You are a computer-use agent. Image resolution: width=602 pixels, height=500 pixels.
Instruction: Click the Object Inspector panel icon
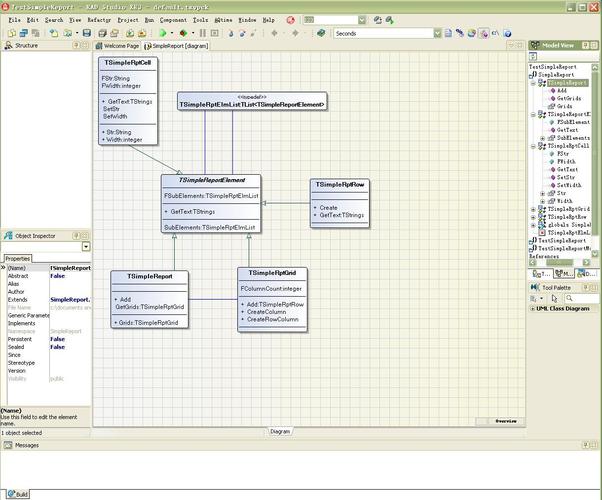[8, 236]
